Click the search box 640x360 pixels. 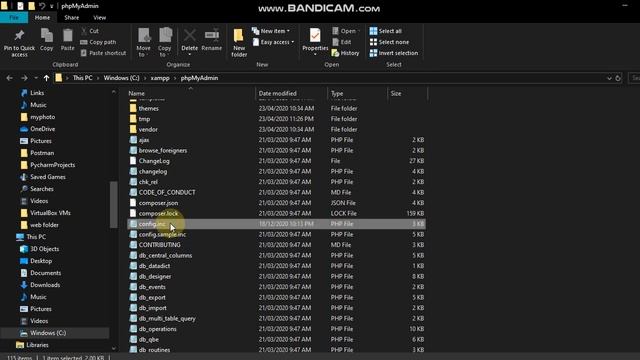(x=634, y=78)
